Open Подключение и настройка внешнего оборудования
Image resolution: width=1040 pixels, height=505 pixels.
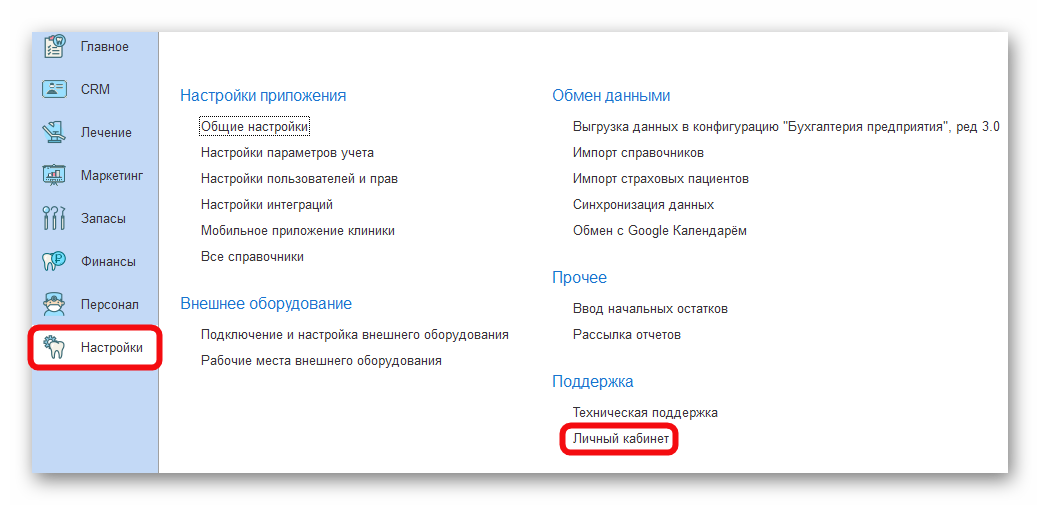click(355, 334)
